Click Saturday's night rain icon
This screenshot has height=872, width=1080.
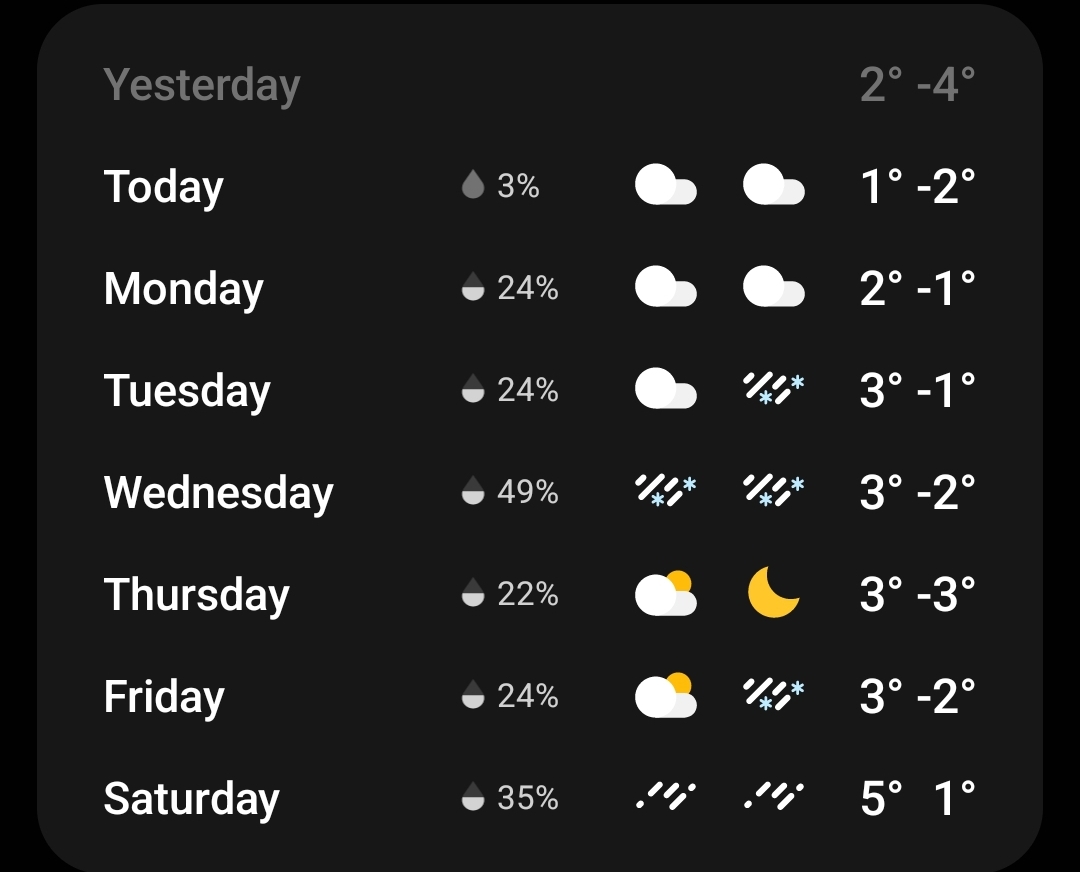click(773, 797)
